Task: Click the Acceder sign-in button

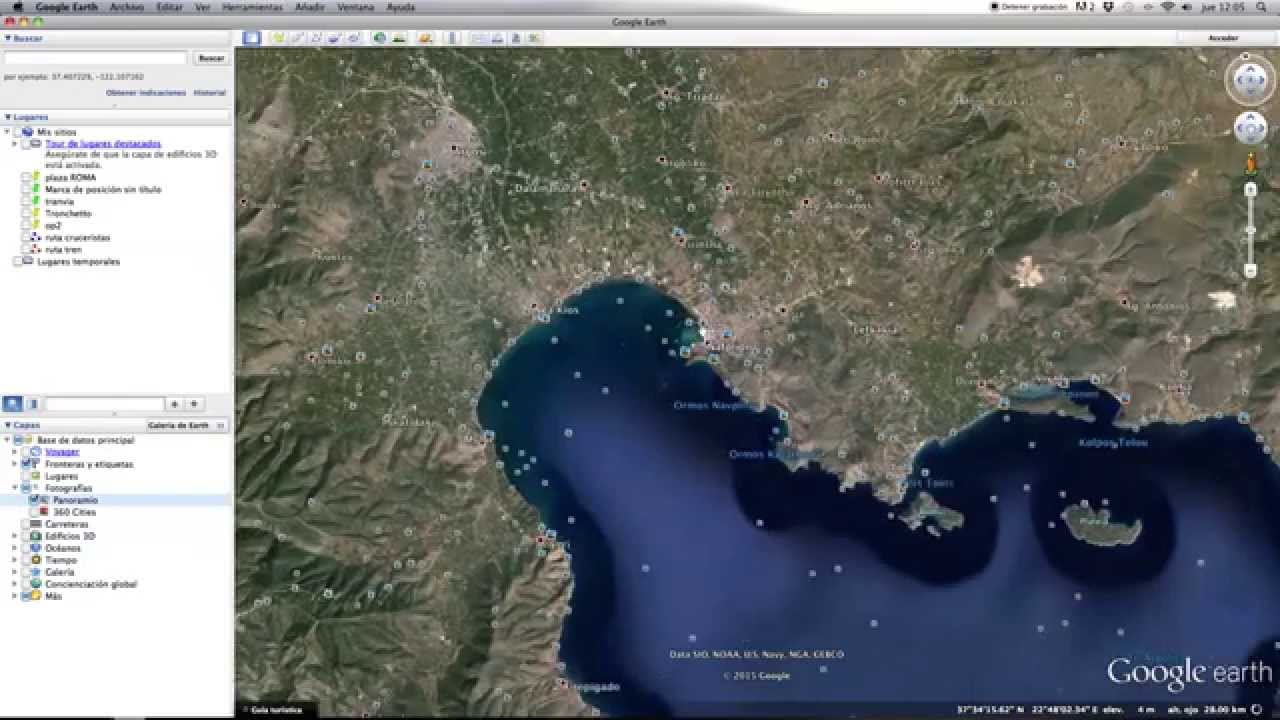Action: 1223,38
